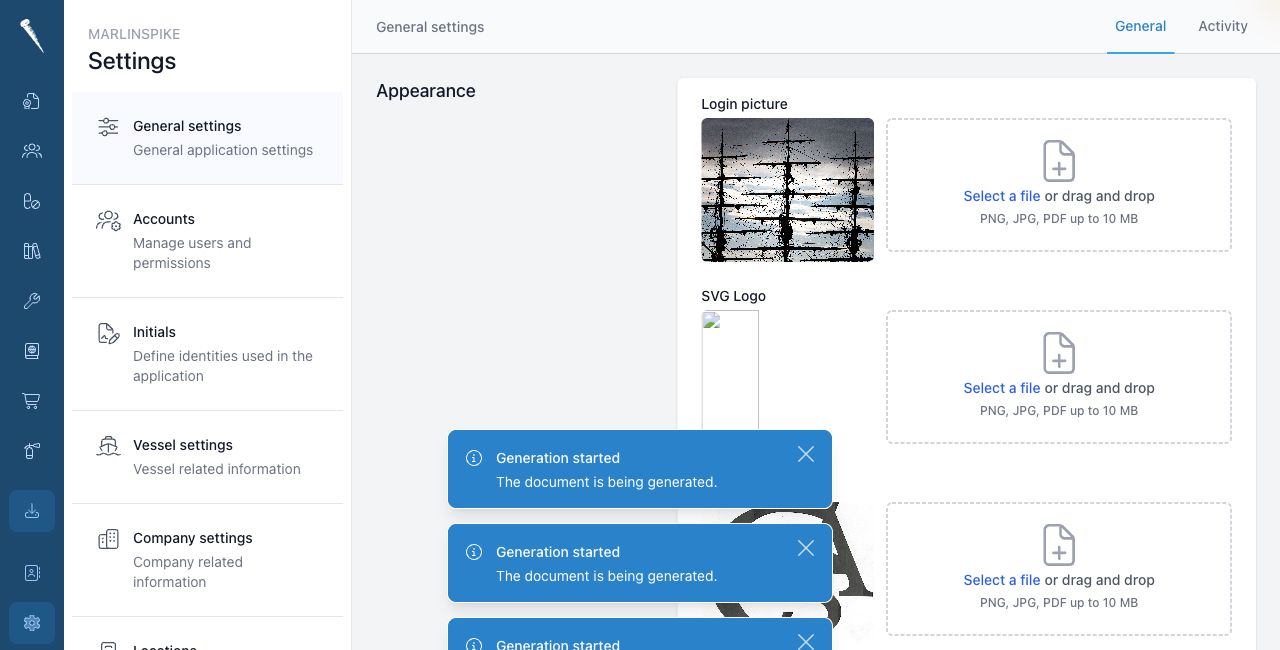
Task: Open Accounts settings section
Action: click(x=208, y=241)
